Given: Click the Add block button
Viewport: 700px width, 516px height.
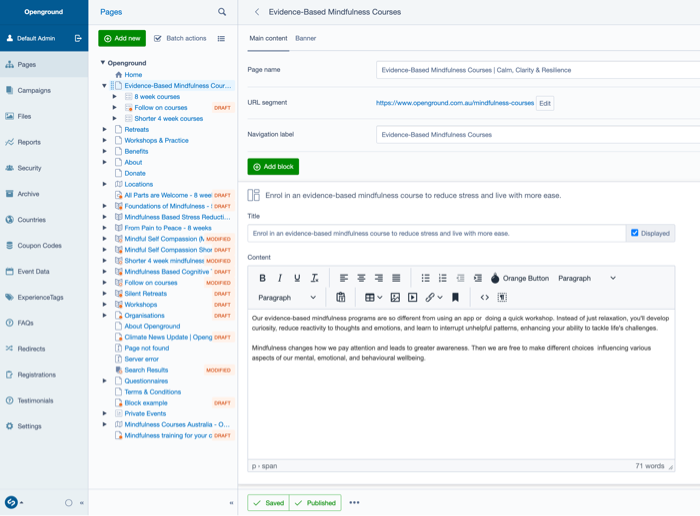Looking at the screenshot, I should [273, 166].
